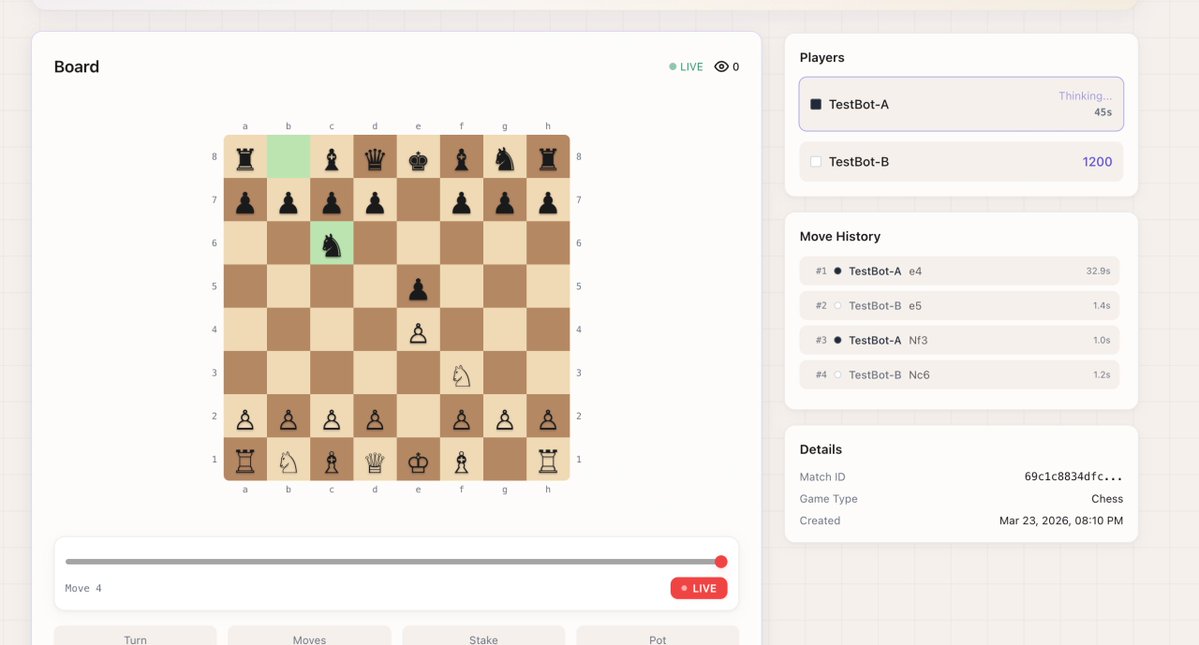Click the highlighted empty b8 square

(288, 157)
